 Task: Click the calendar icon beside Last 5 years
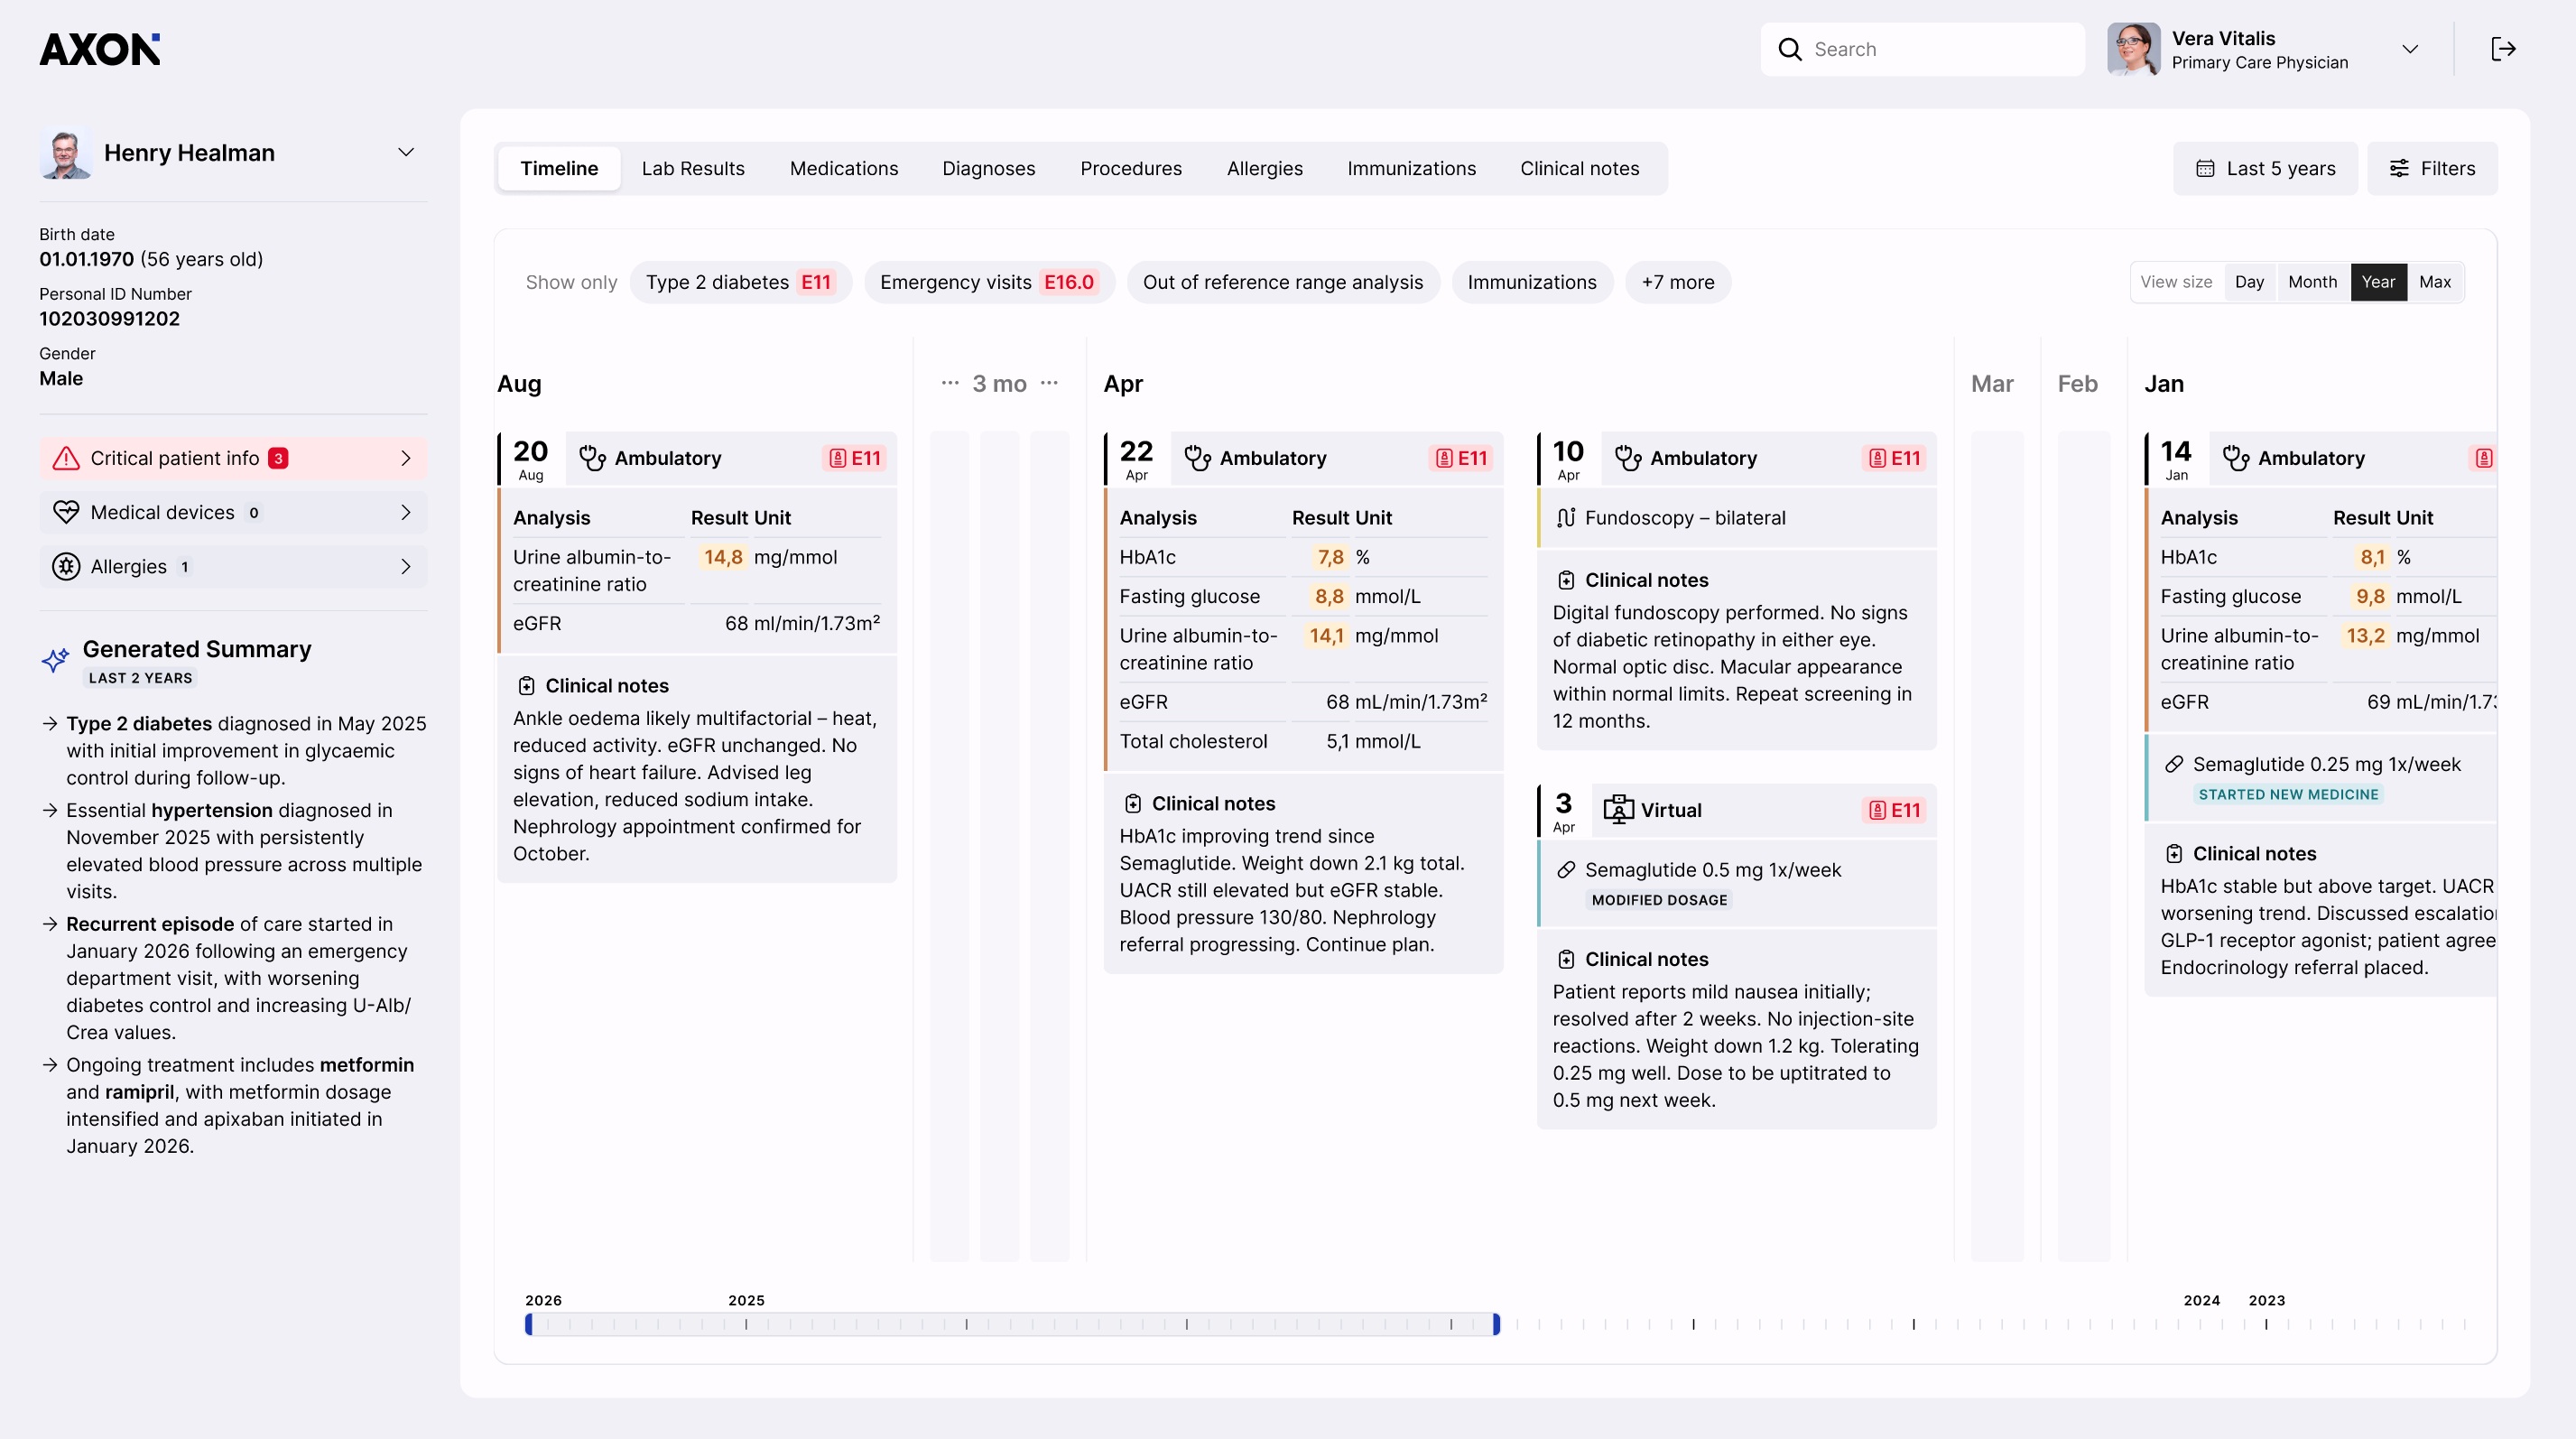(x=2205, y=168)
